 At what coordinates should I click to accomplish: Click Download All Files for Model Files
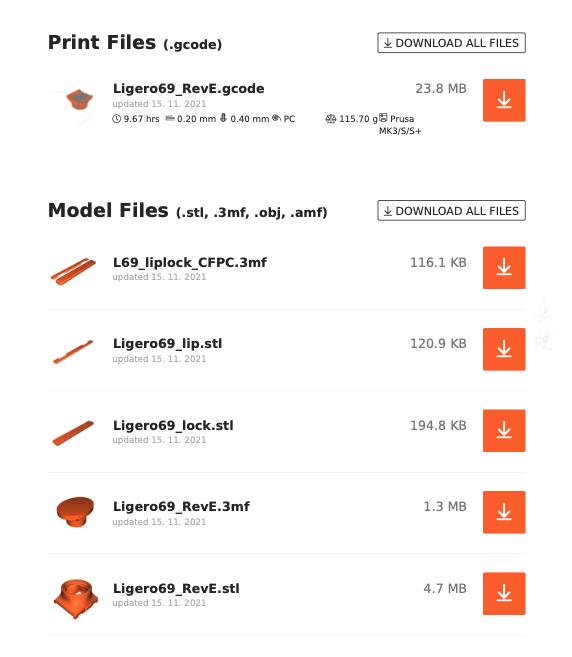[451, 210]
